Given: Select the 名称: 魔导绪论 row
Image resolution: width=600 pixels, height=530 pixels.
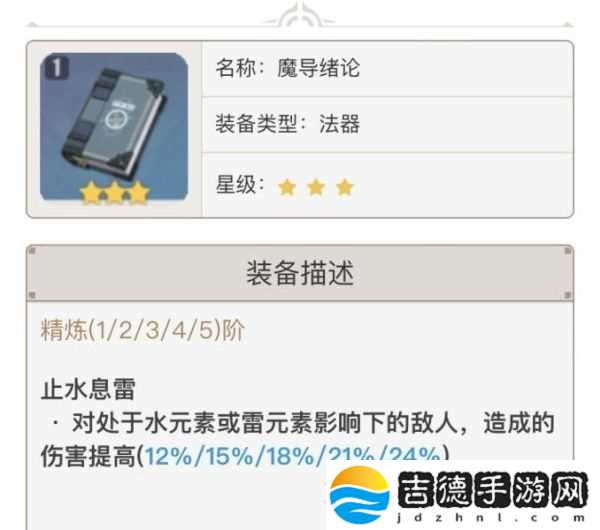Looking at the screenshot, I should point(387,68).
